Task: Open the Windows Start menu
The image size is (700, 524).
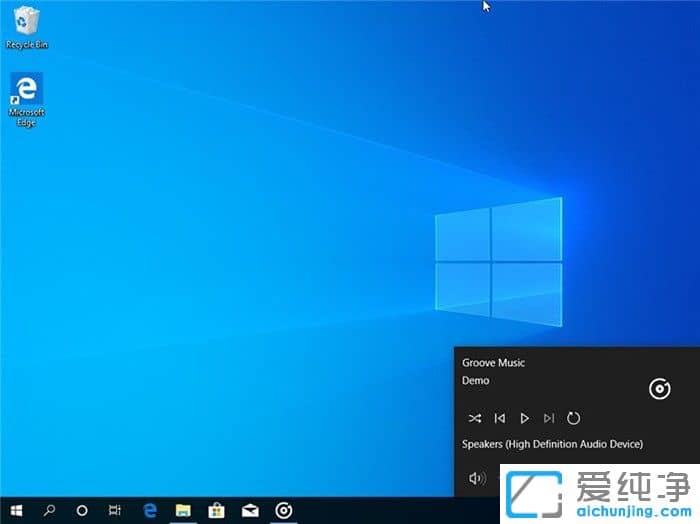Action: click(16, 510)
